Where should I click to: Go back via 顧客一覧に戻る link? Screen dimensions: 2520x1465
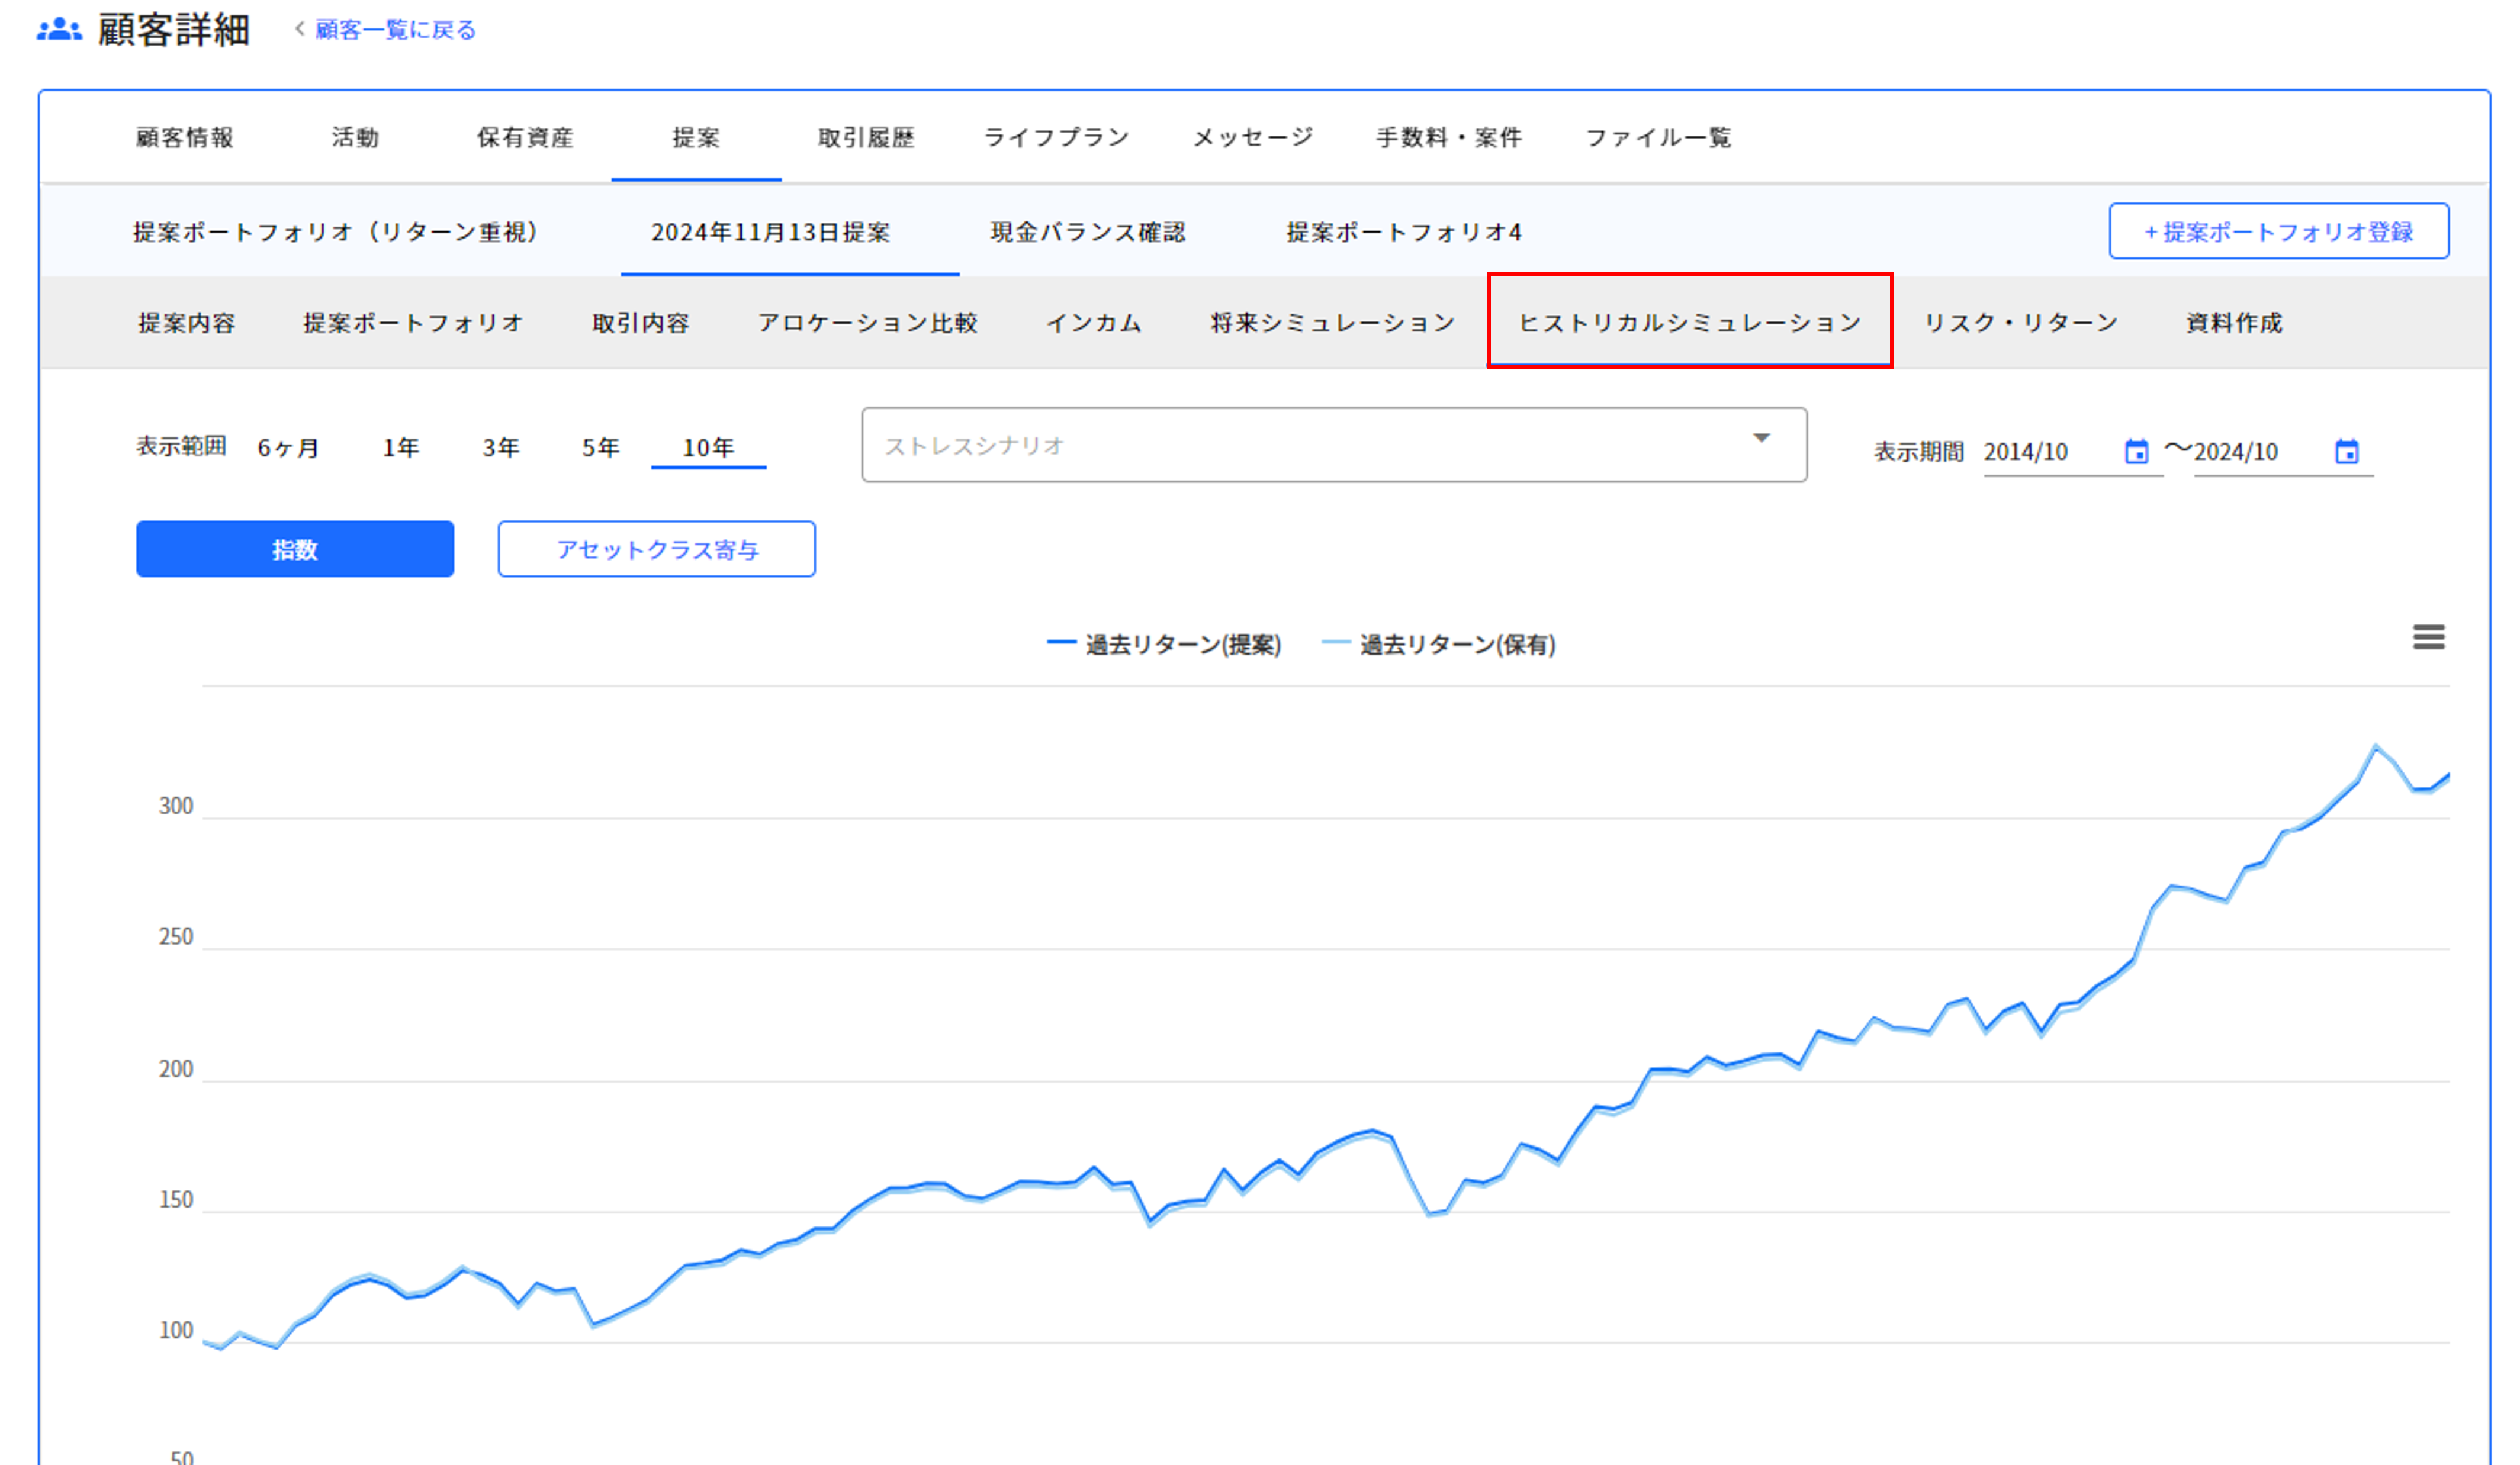[394, 30]
